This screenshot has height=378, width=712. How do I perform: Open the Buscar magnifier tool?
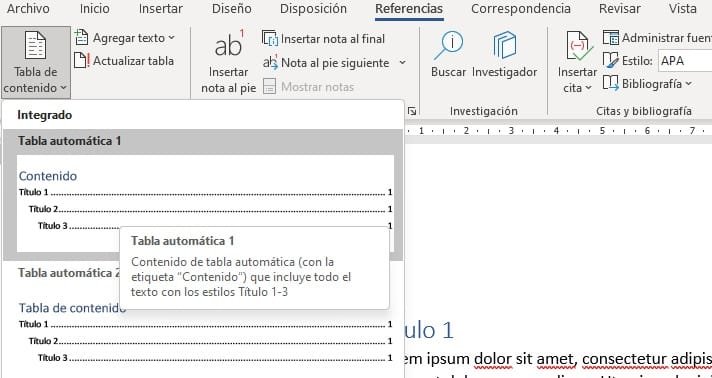click(x=448, y=45)
